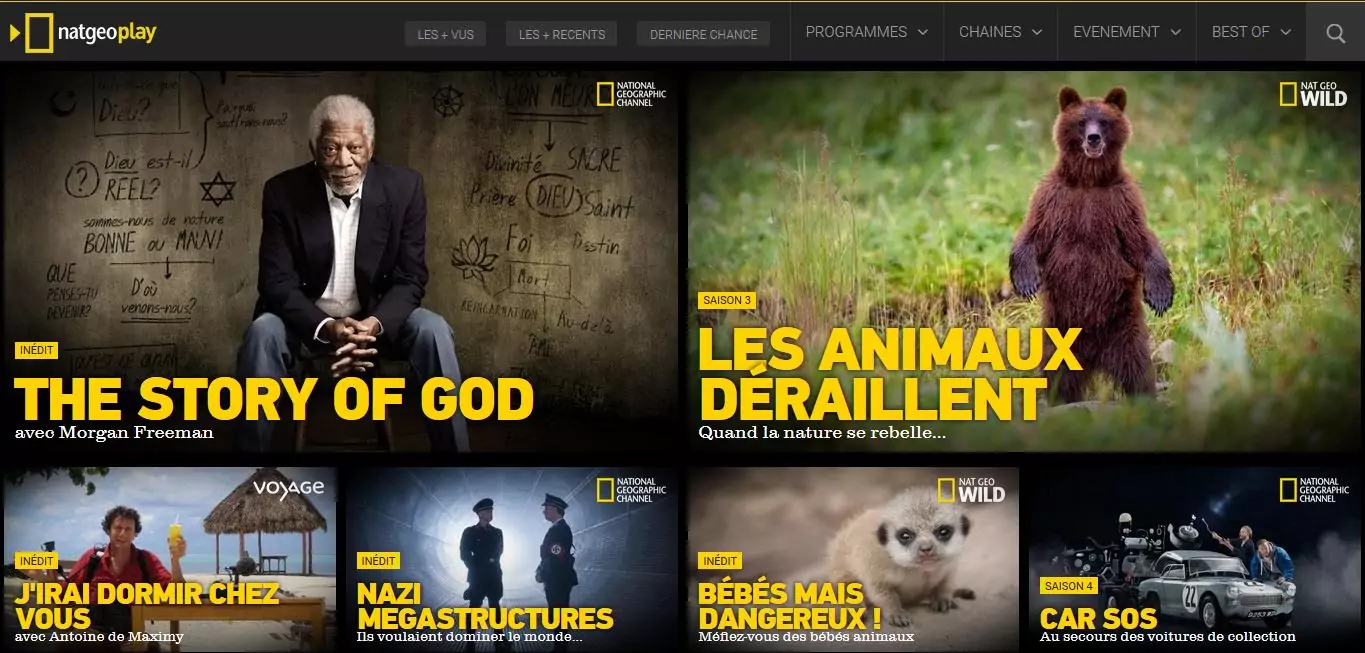Expand the PROGRAMMES dropdown menu

click(x=866, y=32)
